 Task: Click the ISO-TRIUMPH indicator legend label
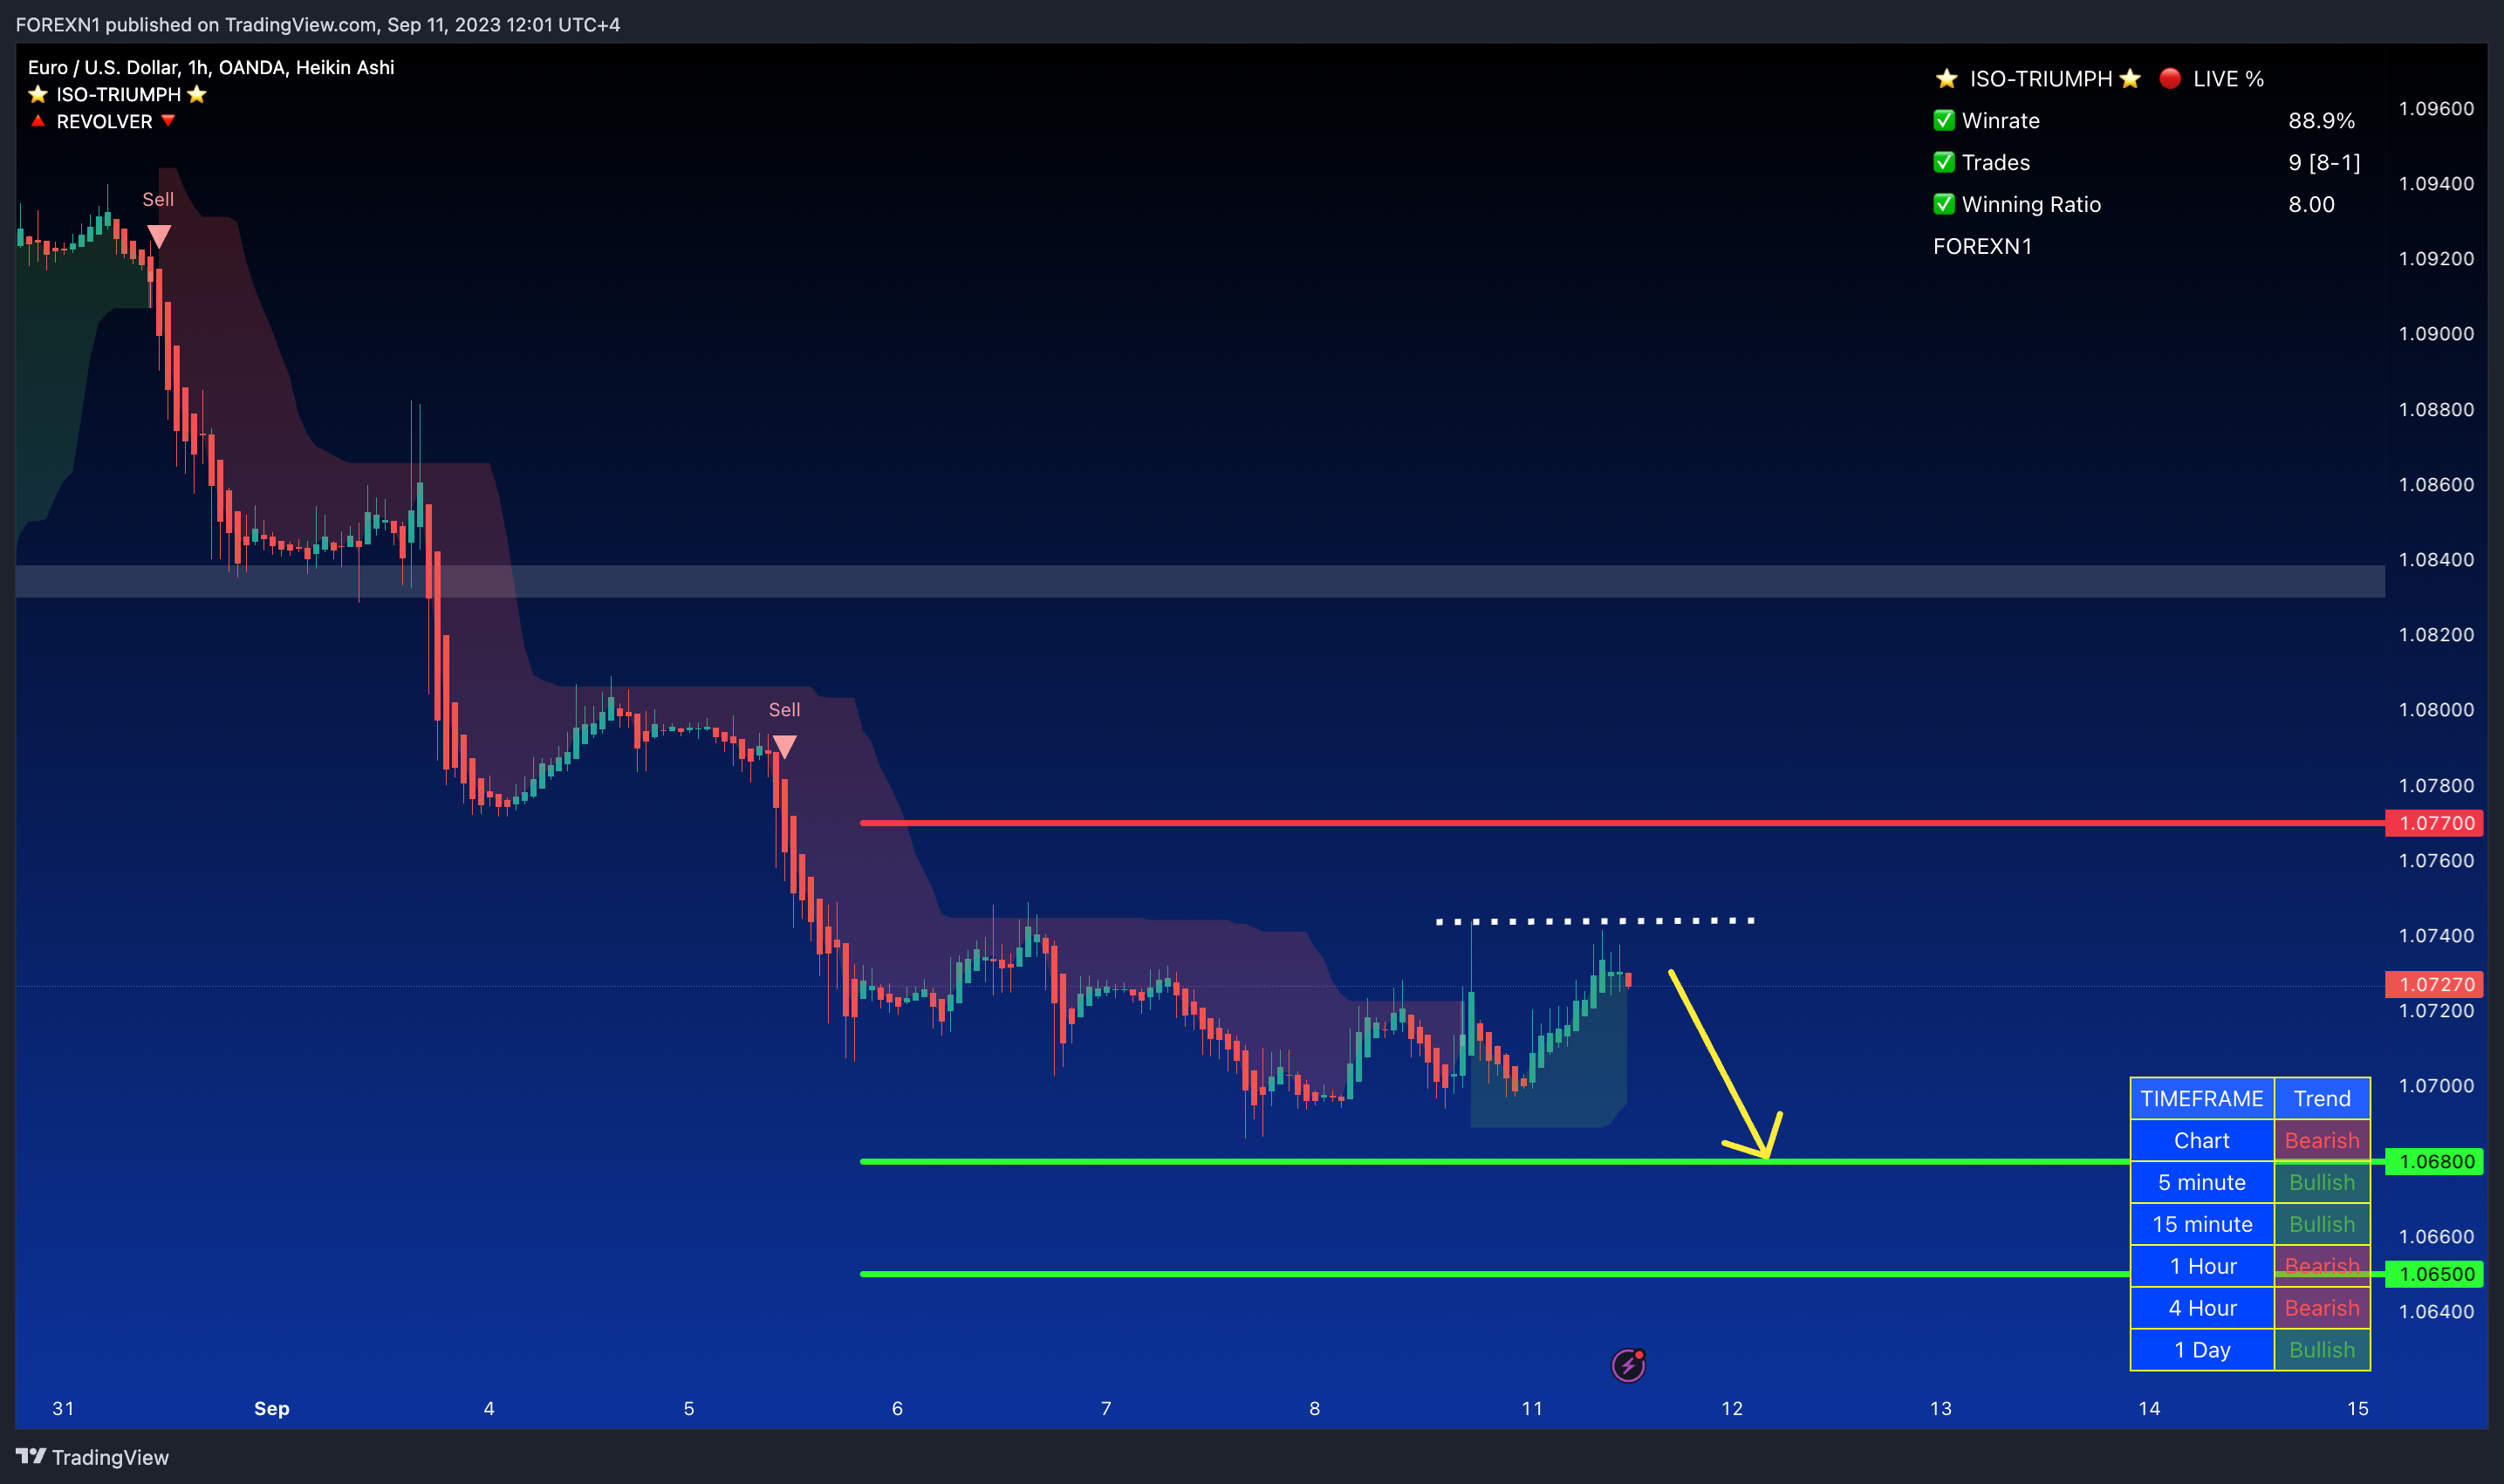tap(118, 94)
